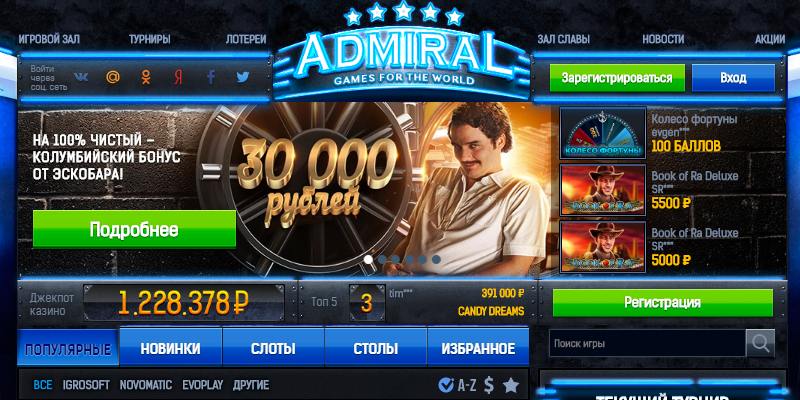The width and height of the screenshot is (800, 400).
Task: Open the Колесо фортуны game thumbnail
Action: click(x=603, y=133)
